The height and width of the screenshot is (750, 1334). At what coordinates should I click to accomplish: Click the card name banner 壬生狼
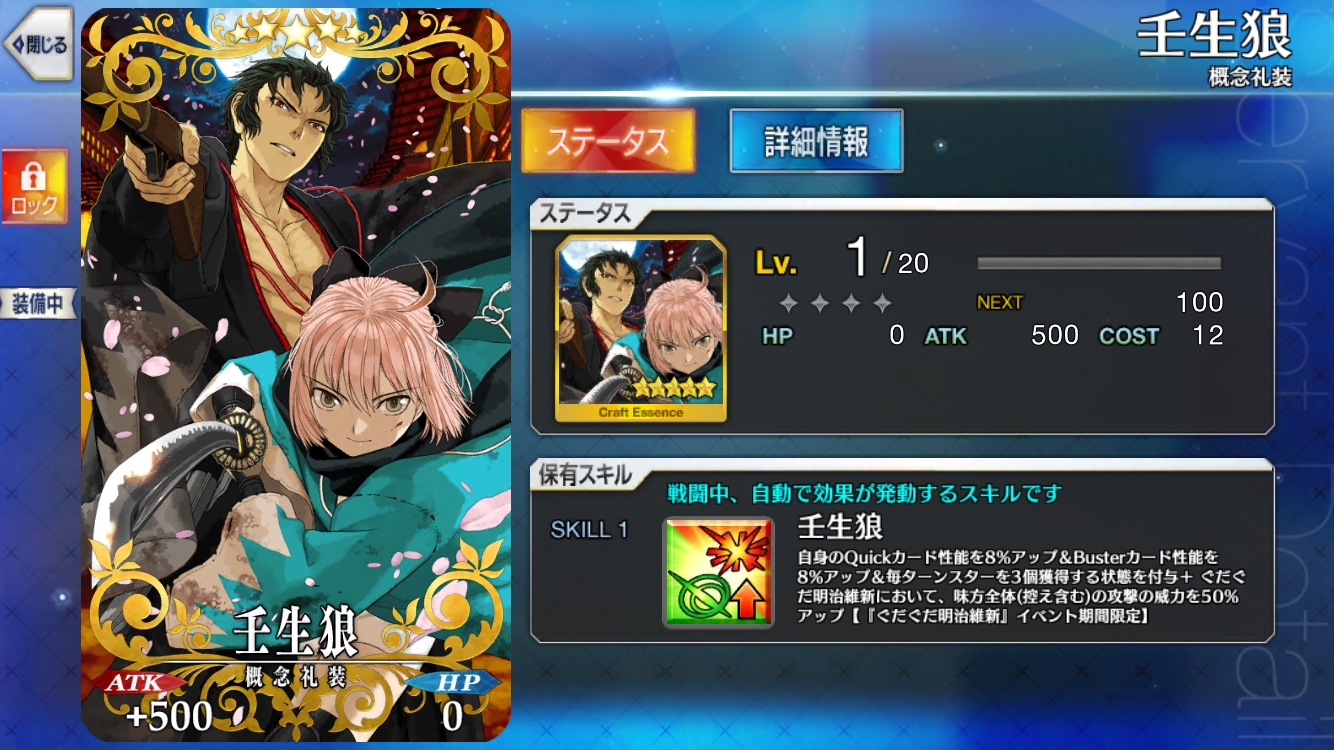pos(296,634)
